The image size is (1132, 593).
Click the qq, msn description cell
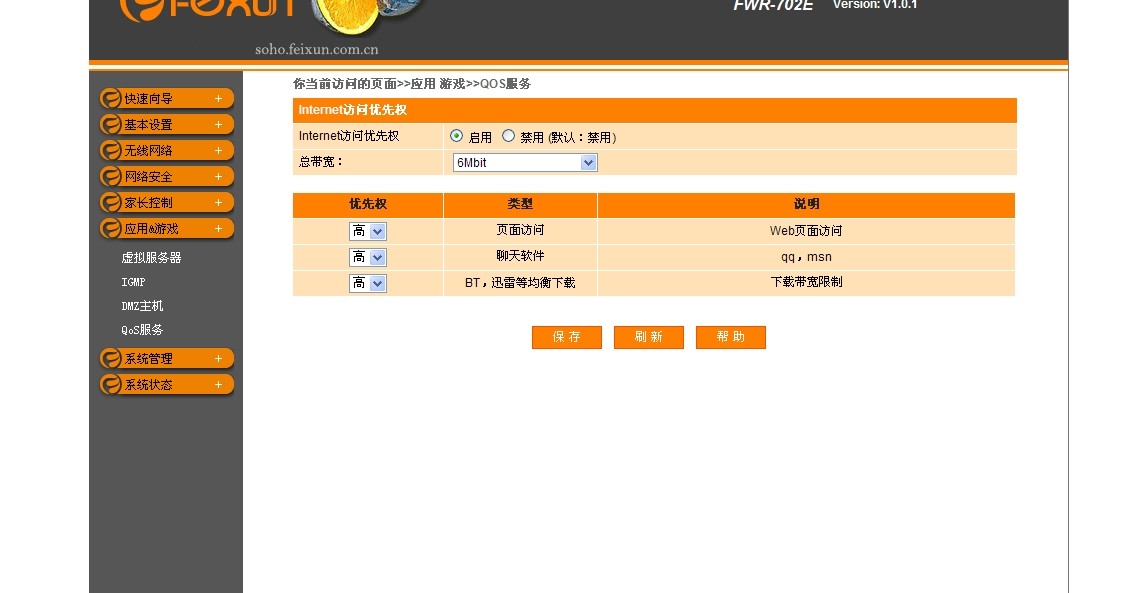[x=806, y=257]
